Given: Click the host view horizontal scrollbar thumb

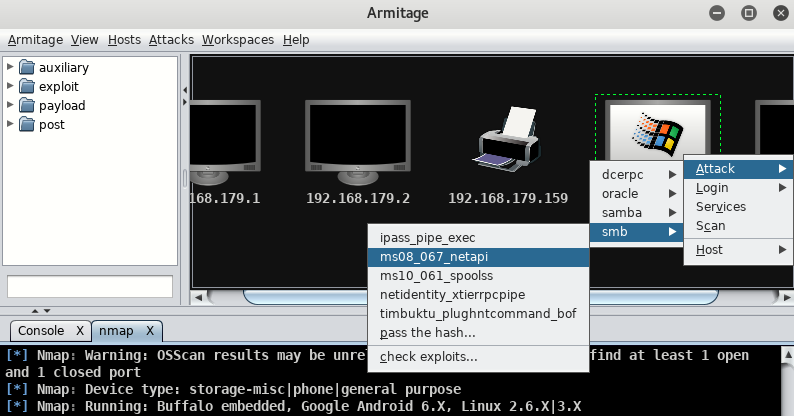Looking at the screenshot, I should 481,297.
